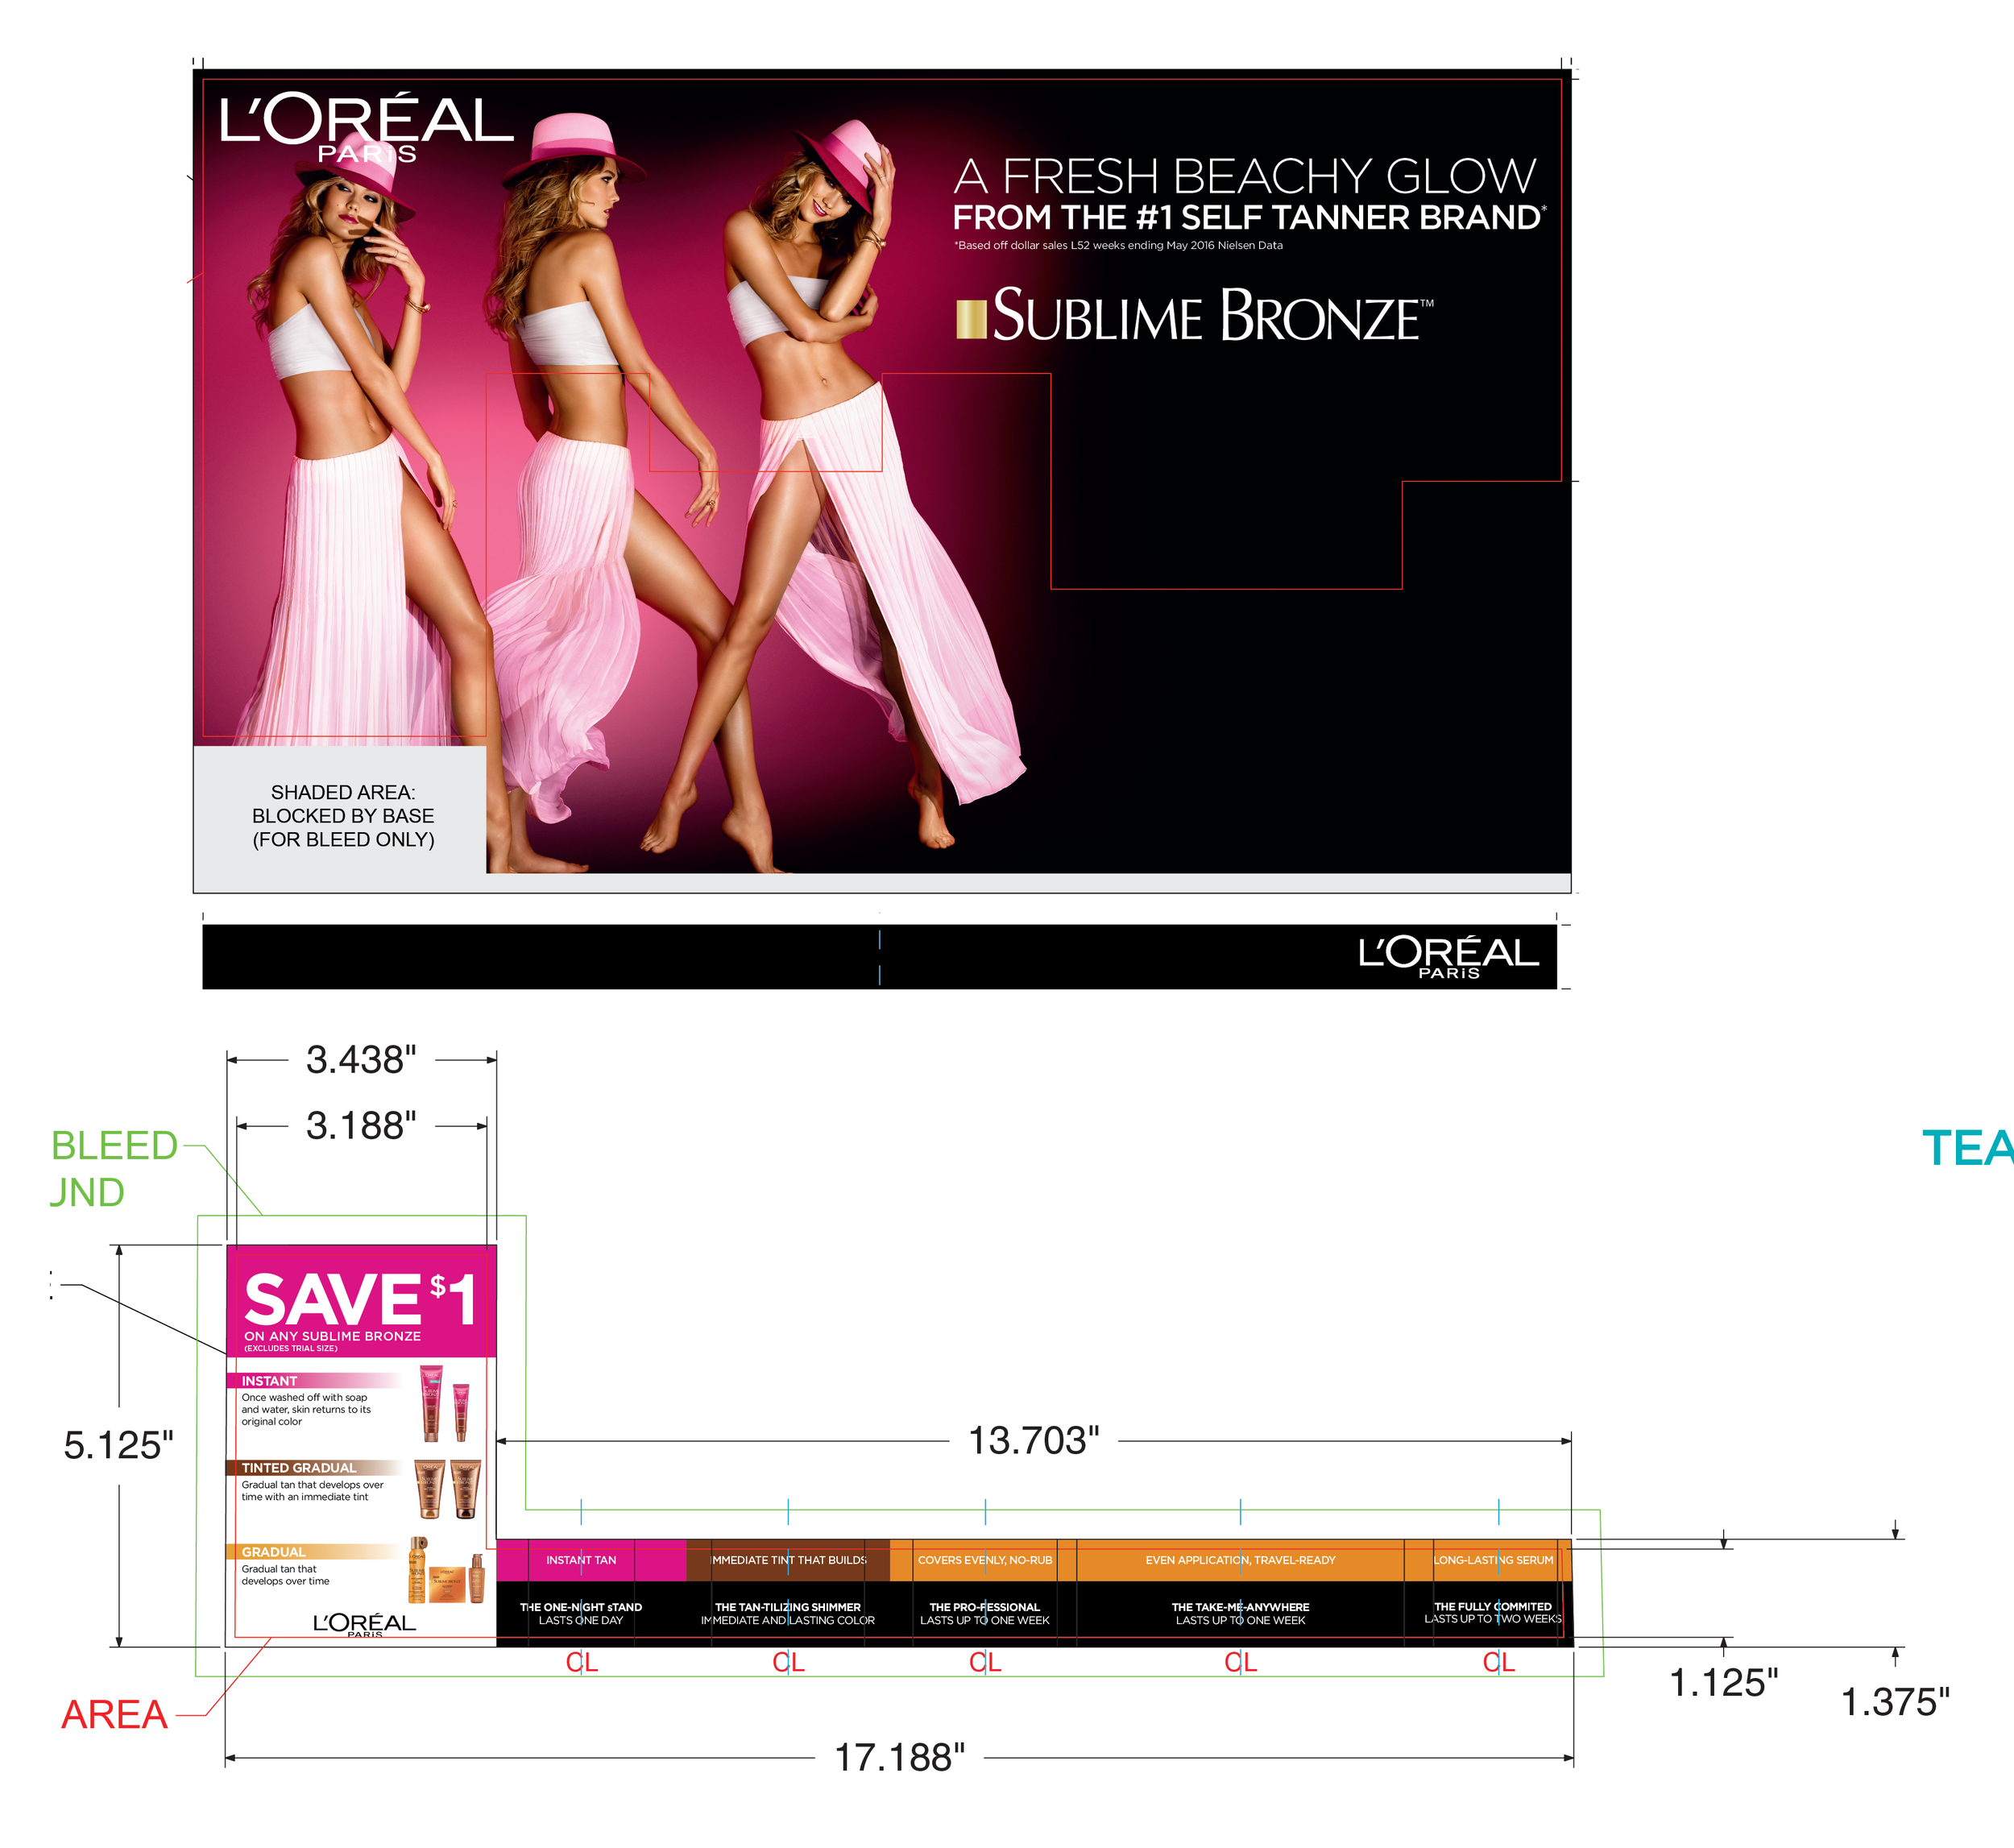Select "LASTS UP TO ONE WEEK" under TAKE-ME-ANYWHERE

1240,1620
